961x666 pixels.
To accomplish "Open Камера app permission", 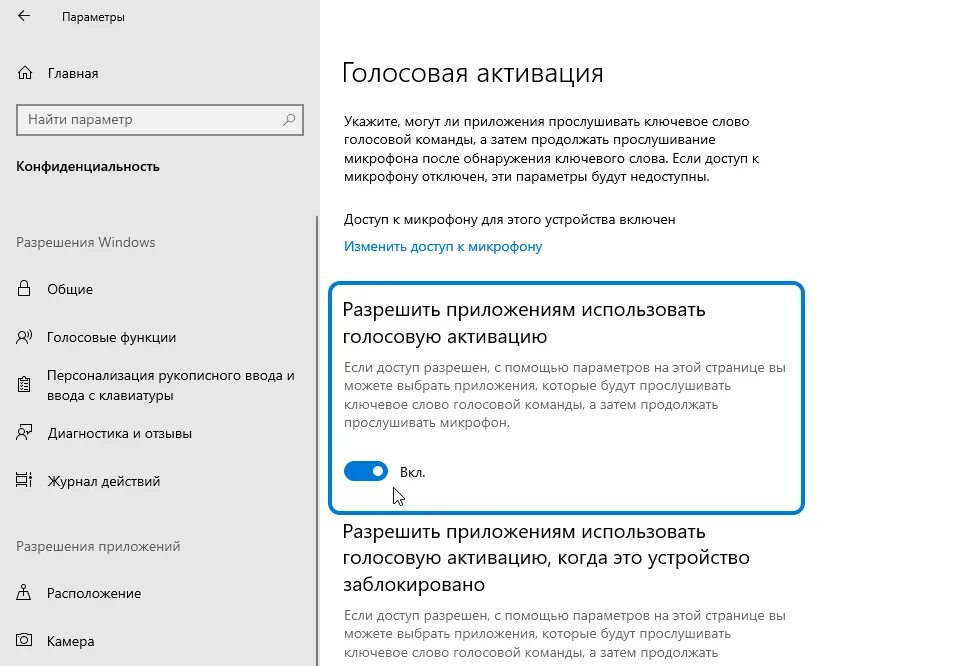I will coord(70,641).
